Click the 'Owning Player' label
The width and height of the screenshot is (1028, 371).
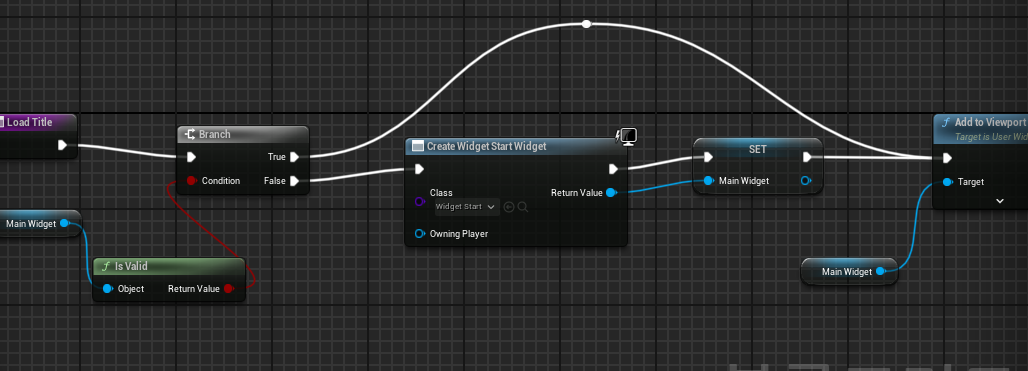click(x=459, y=233)
